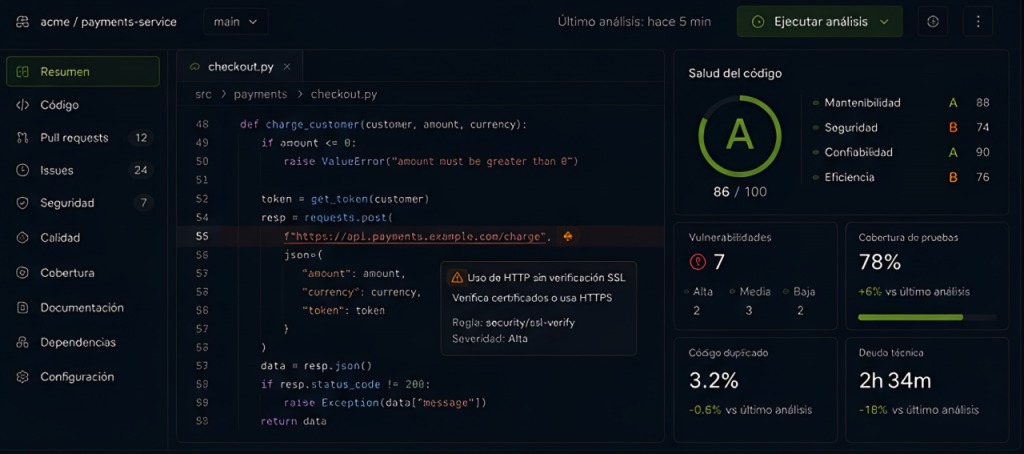The width and height of the screenshot is (1024, 454).
Task: Click the highlighted URL string on line 55
Action: (x=415, y=236)
